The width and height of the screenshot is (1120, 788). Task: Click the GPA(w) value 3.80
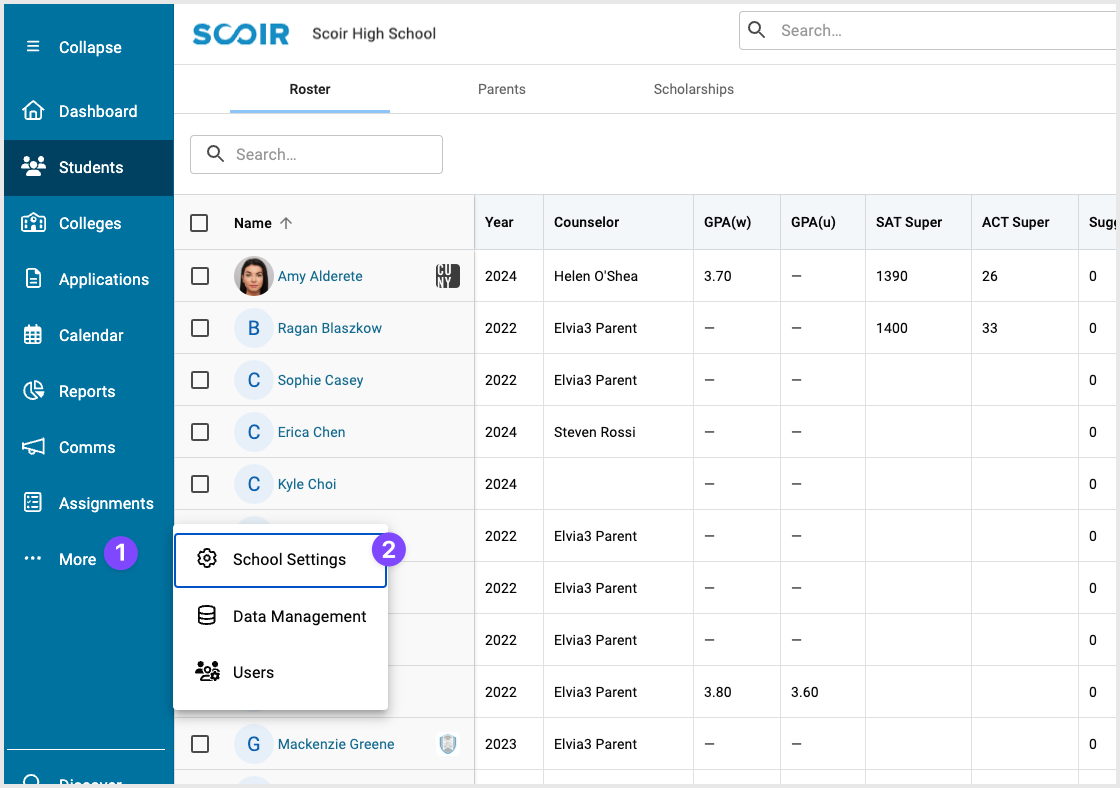click(717, 692)
